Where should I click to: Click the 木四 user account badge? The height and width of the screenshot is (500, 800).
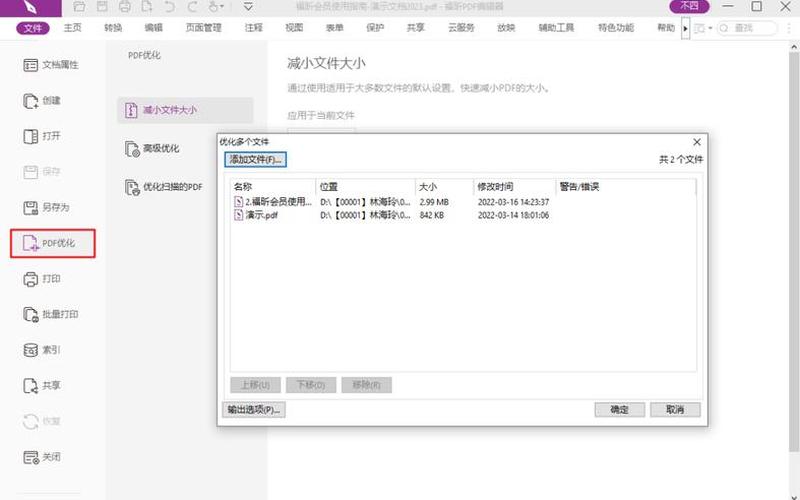(689, 6)
